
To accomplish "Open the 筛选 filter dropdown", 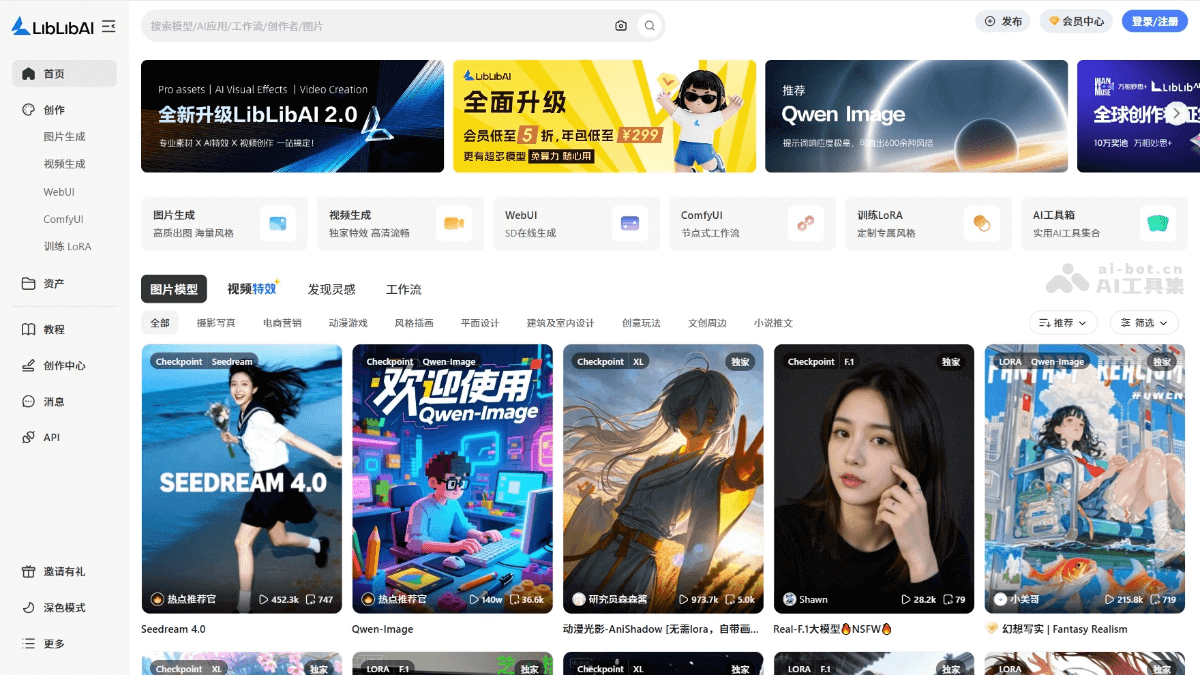I will (x=1144, y=322).
